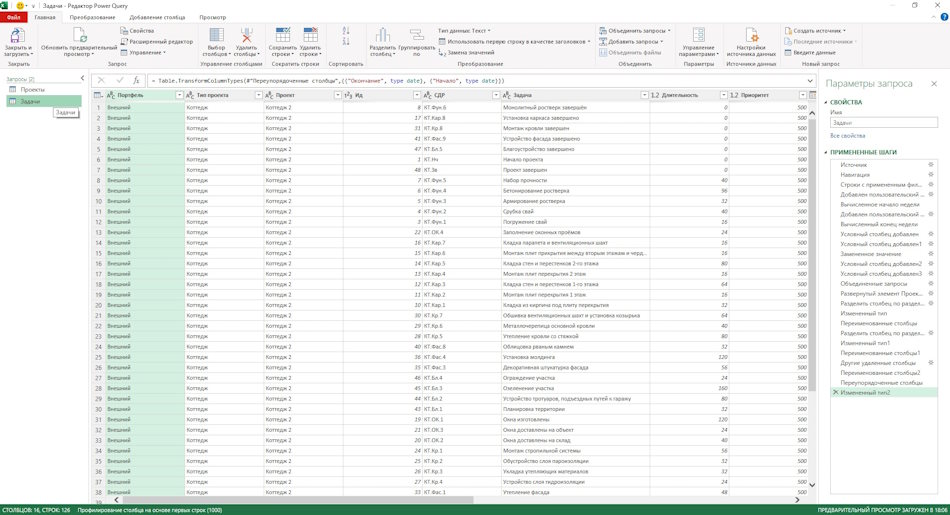Open Управление dropdown in Запрос group
Screen dimensions: 950x515
tap(143, 53)
